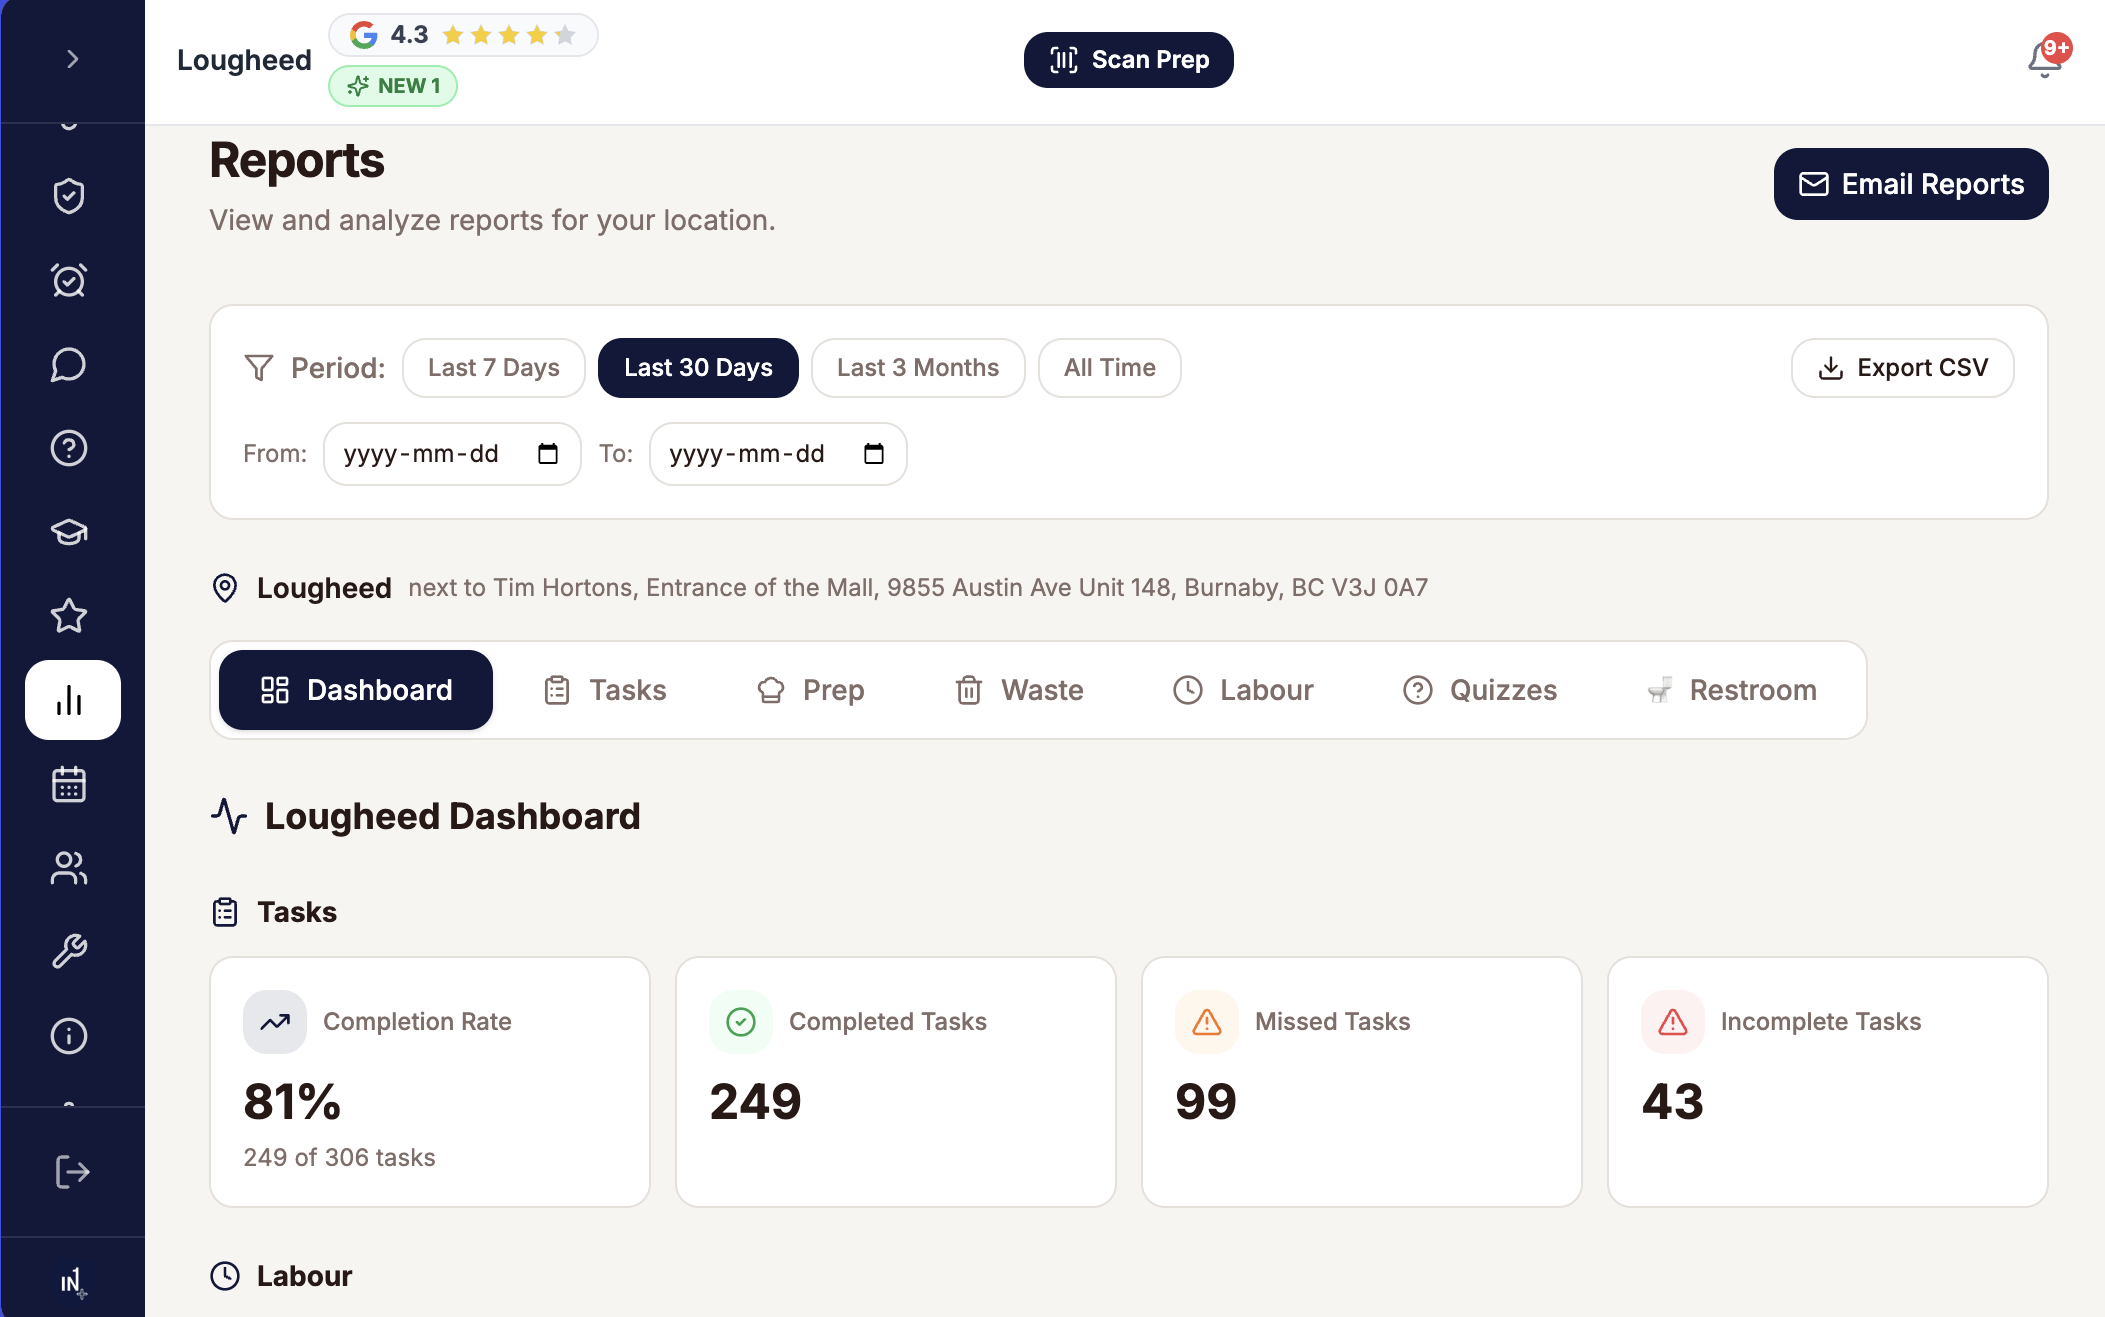
Task: Switch to the Restroom tab
Action: click(x=1732, y=690)
